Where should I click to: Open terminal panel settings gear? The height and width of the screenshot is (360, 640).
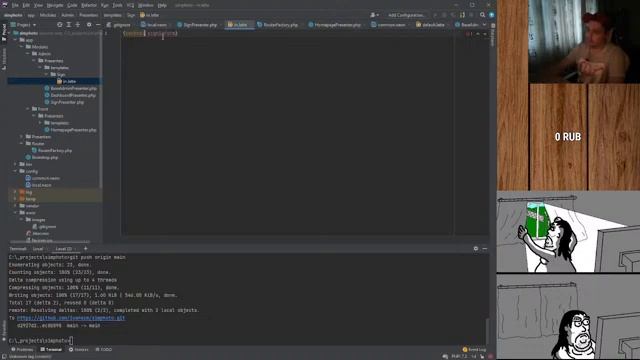click(476, 249)
